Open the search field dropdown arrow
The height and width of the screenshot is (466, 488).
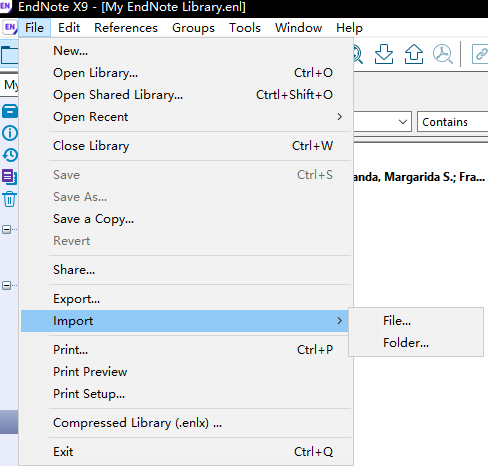coord(403,122)
